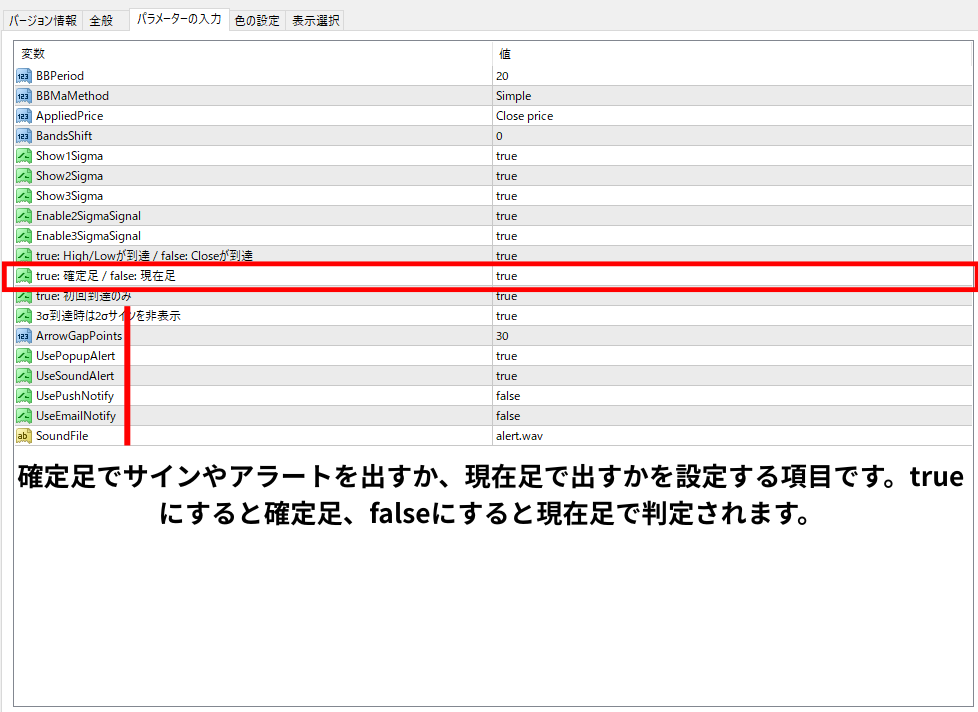The height and width of the screenshot is (712, 978).
Task: Click the BBPeriod integer type icon
Action: pos(24,76)
